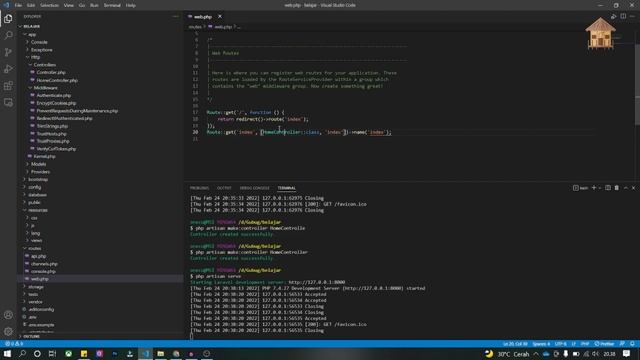This screenshot has width=640, height=360.
Task: Open Explorer panel more actions ellipsis
Action: tap(176, 16)
